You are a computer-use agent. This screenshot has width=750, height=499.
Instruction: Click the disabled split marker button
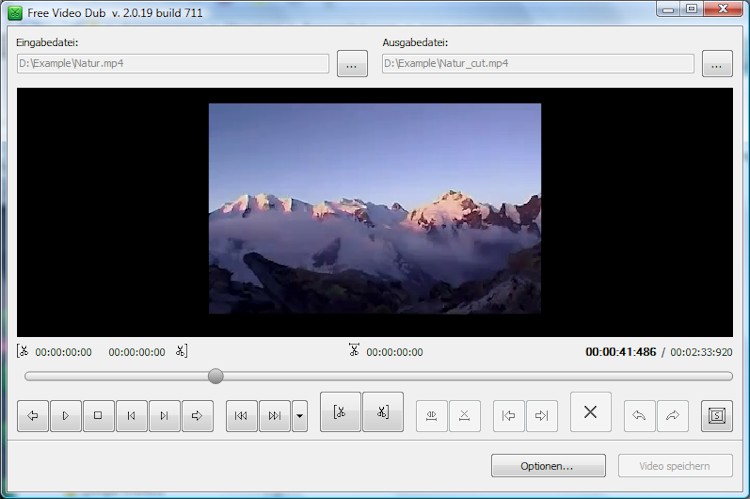pos(431,416)
